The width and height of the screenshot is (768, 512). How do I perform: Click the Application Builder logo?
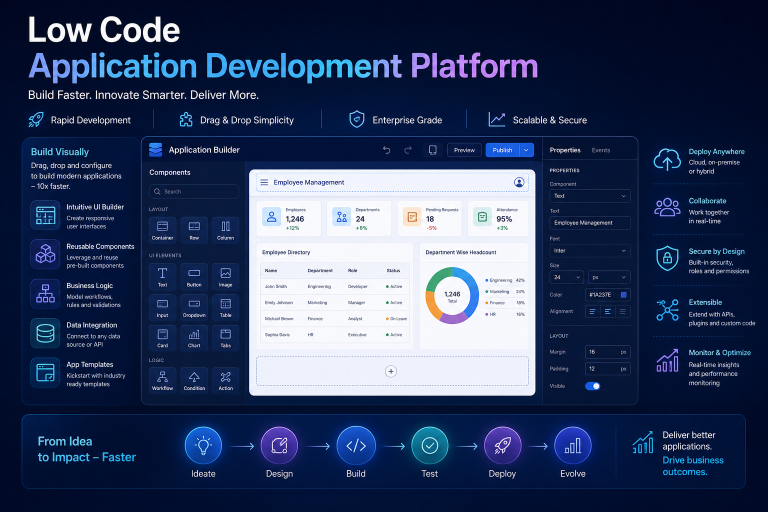click(156, 150)
